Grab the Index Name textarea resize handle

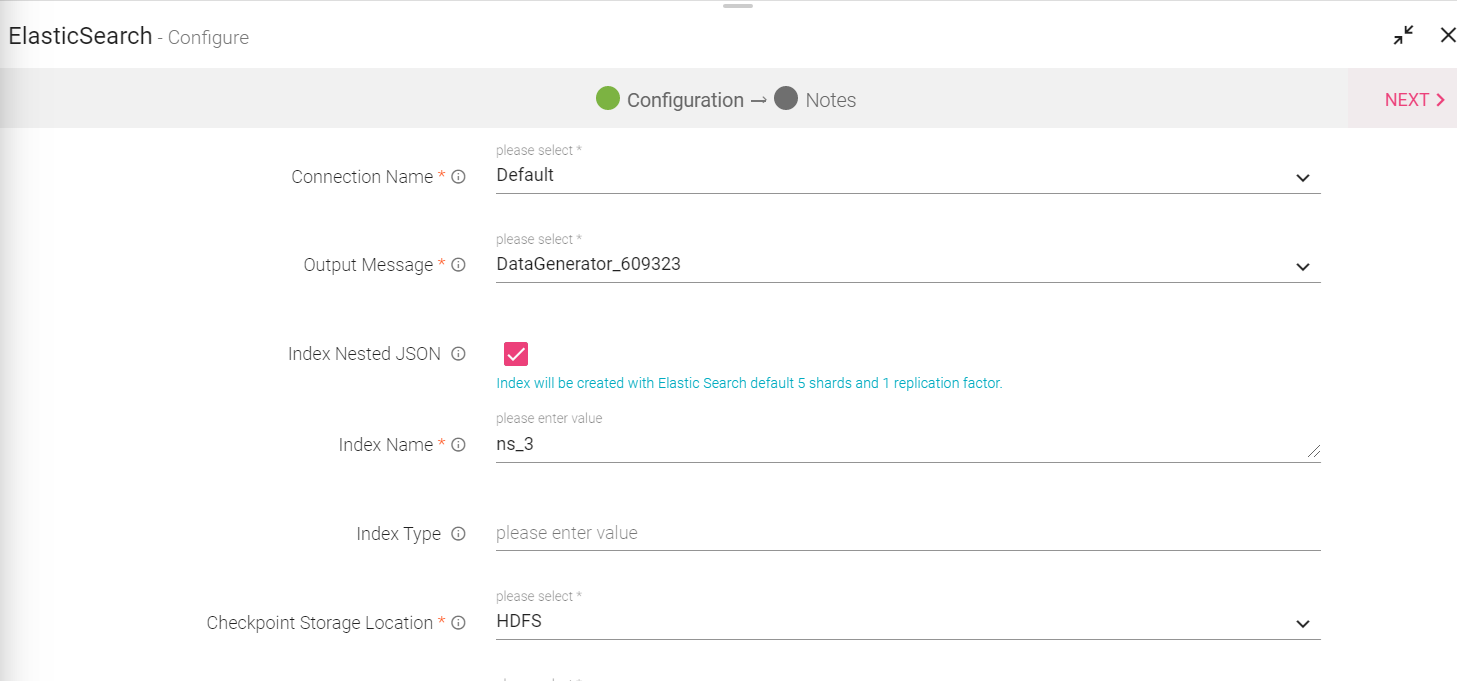(x=1313, y=452)
